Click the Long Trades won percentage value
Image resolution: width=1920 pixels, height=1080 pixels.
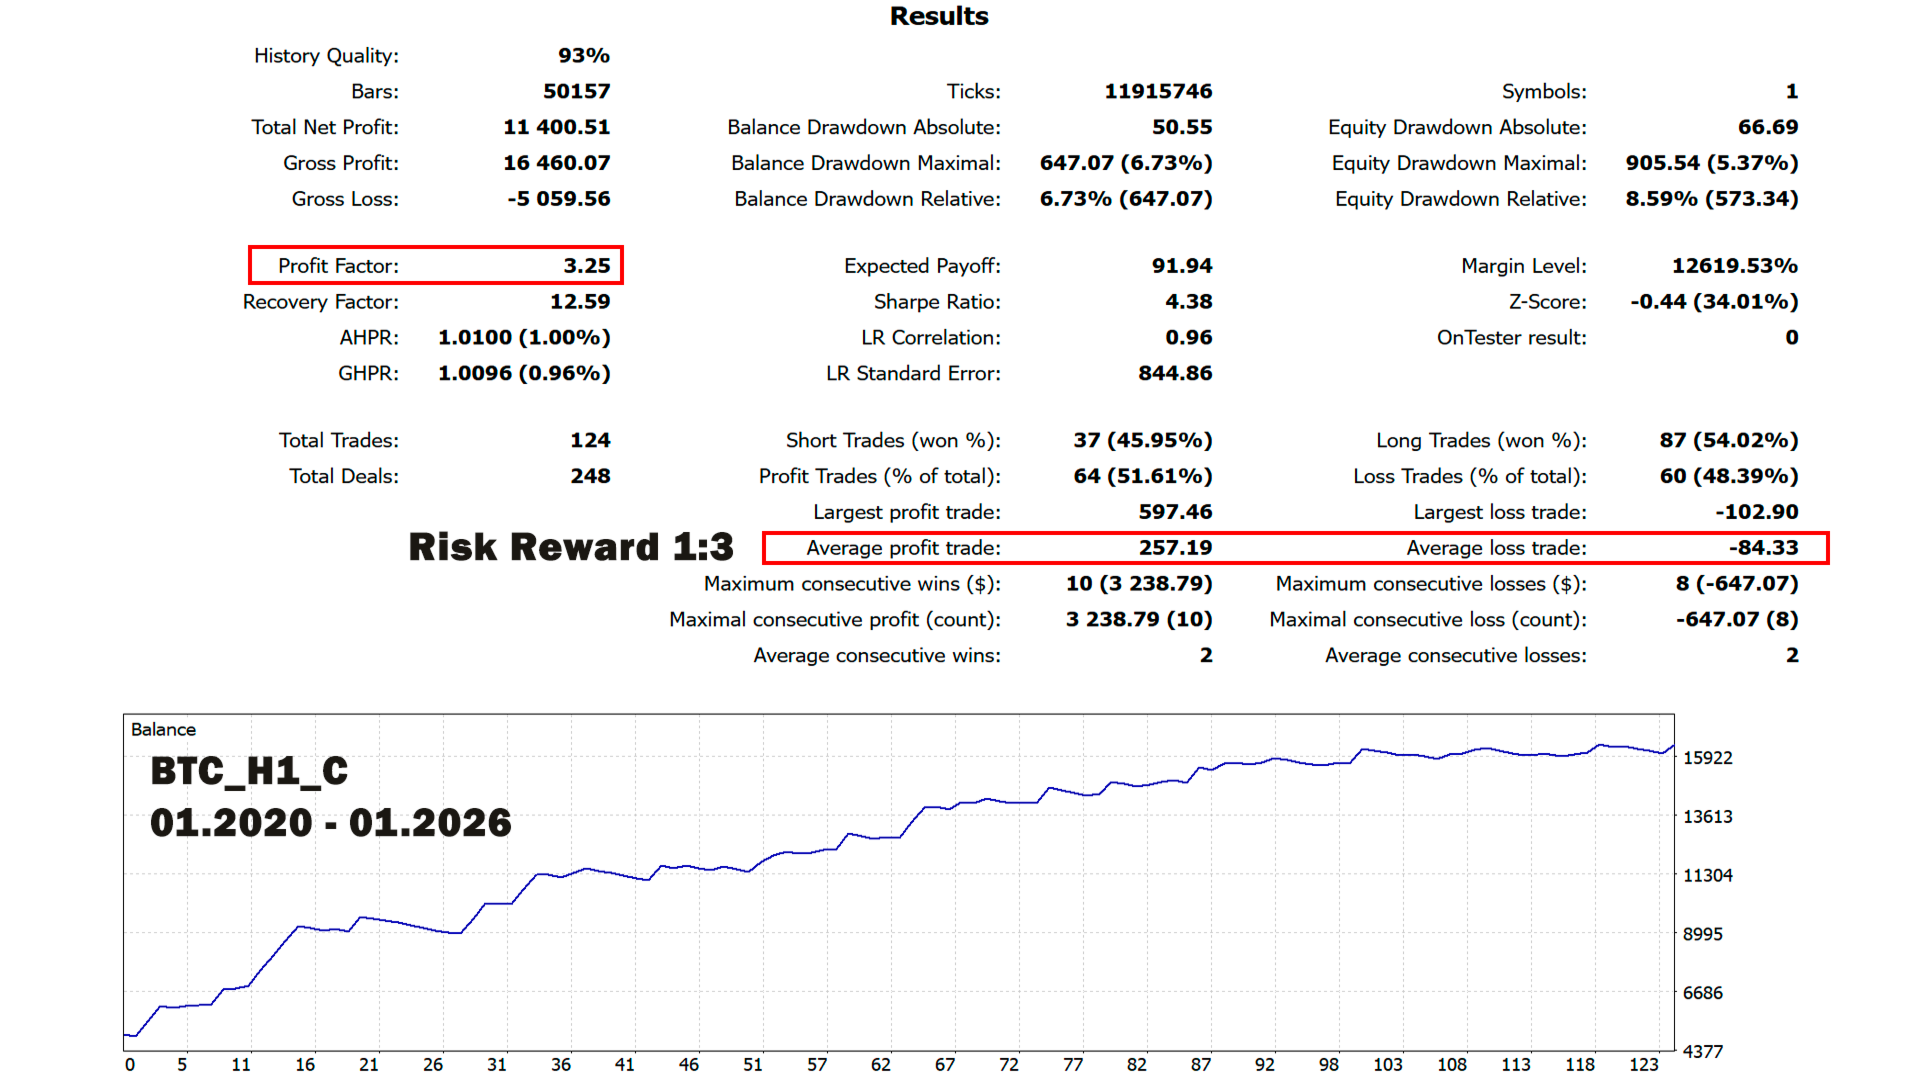[1728, 441]
